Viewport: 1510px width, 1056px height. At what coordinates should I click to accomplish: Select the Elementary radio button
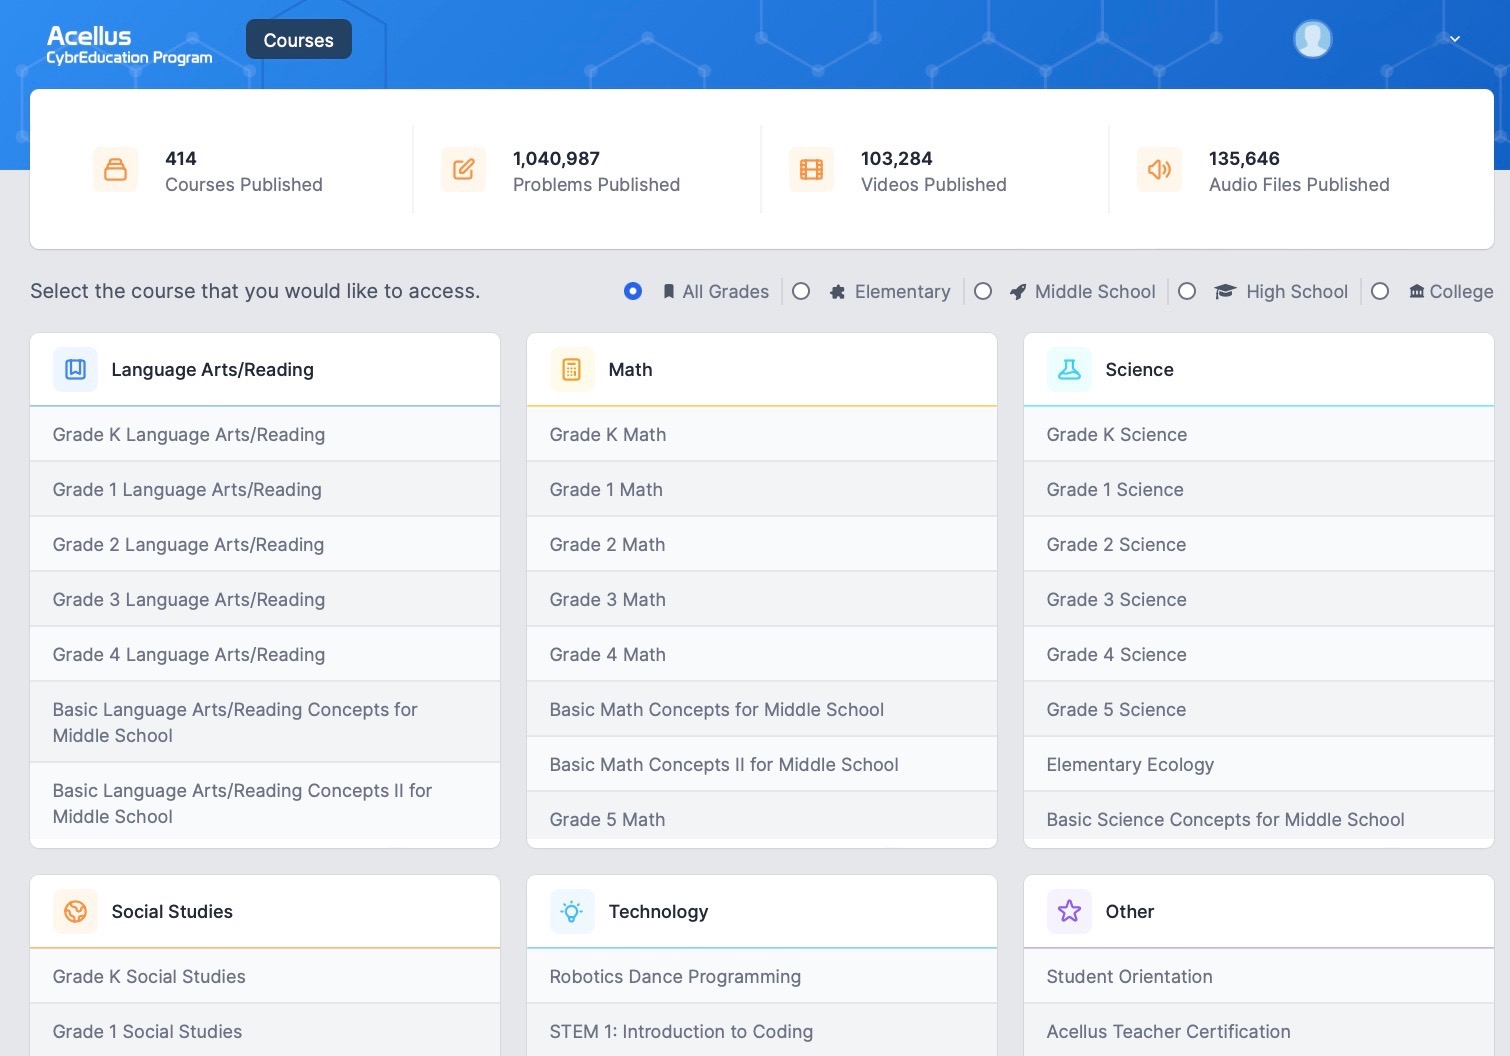point(801,291)
